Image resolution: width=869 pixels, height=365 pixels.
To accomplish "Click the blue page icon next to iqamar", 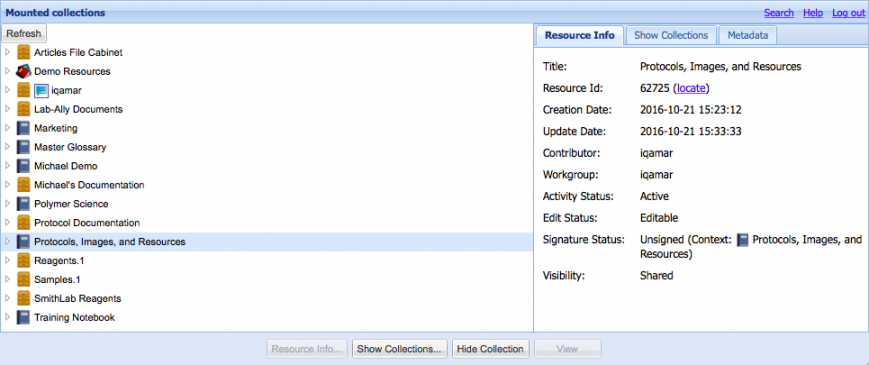I will point(41,90).
